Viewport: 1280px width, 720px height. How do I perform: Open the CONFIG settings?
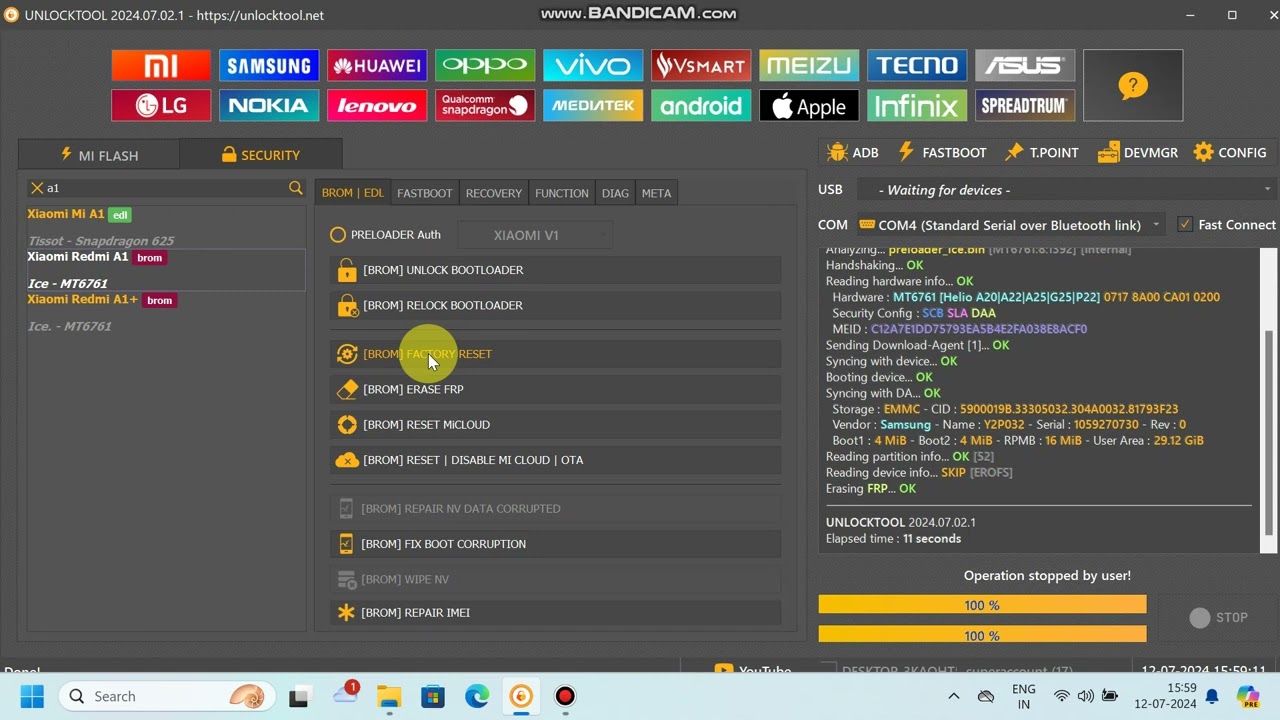click(1230, 153)
